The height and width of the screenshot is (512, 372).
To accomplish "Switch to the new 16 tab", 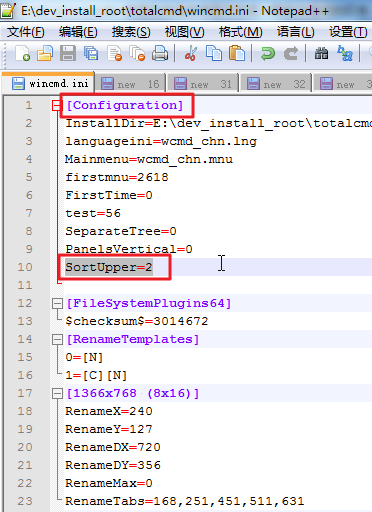I will pos(130,83).
